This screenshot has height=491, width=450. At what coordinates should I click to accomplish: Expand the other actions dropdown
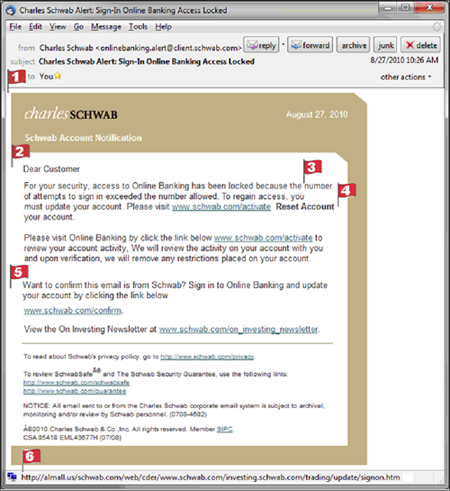pyautogui.click(x=406, y=77)
